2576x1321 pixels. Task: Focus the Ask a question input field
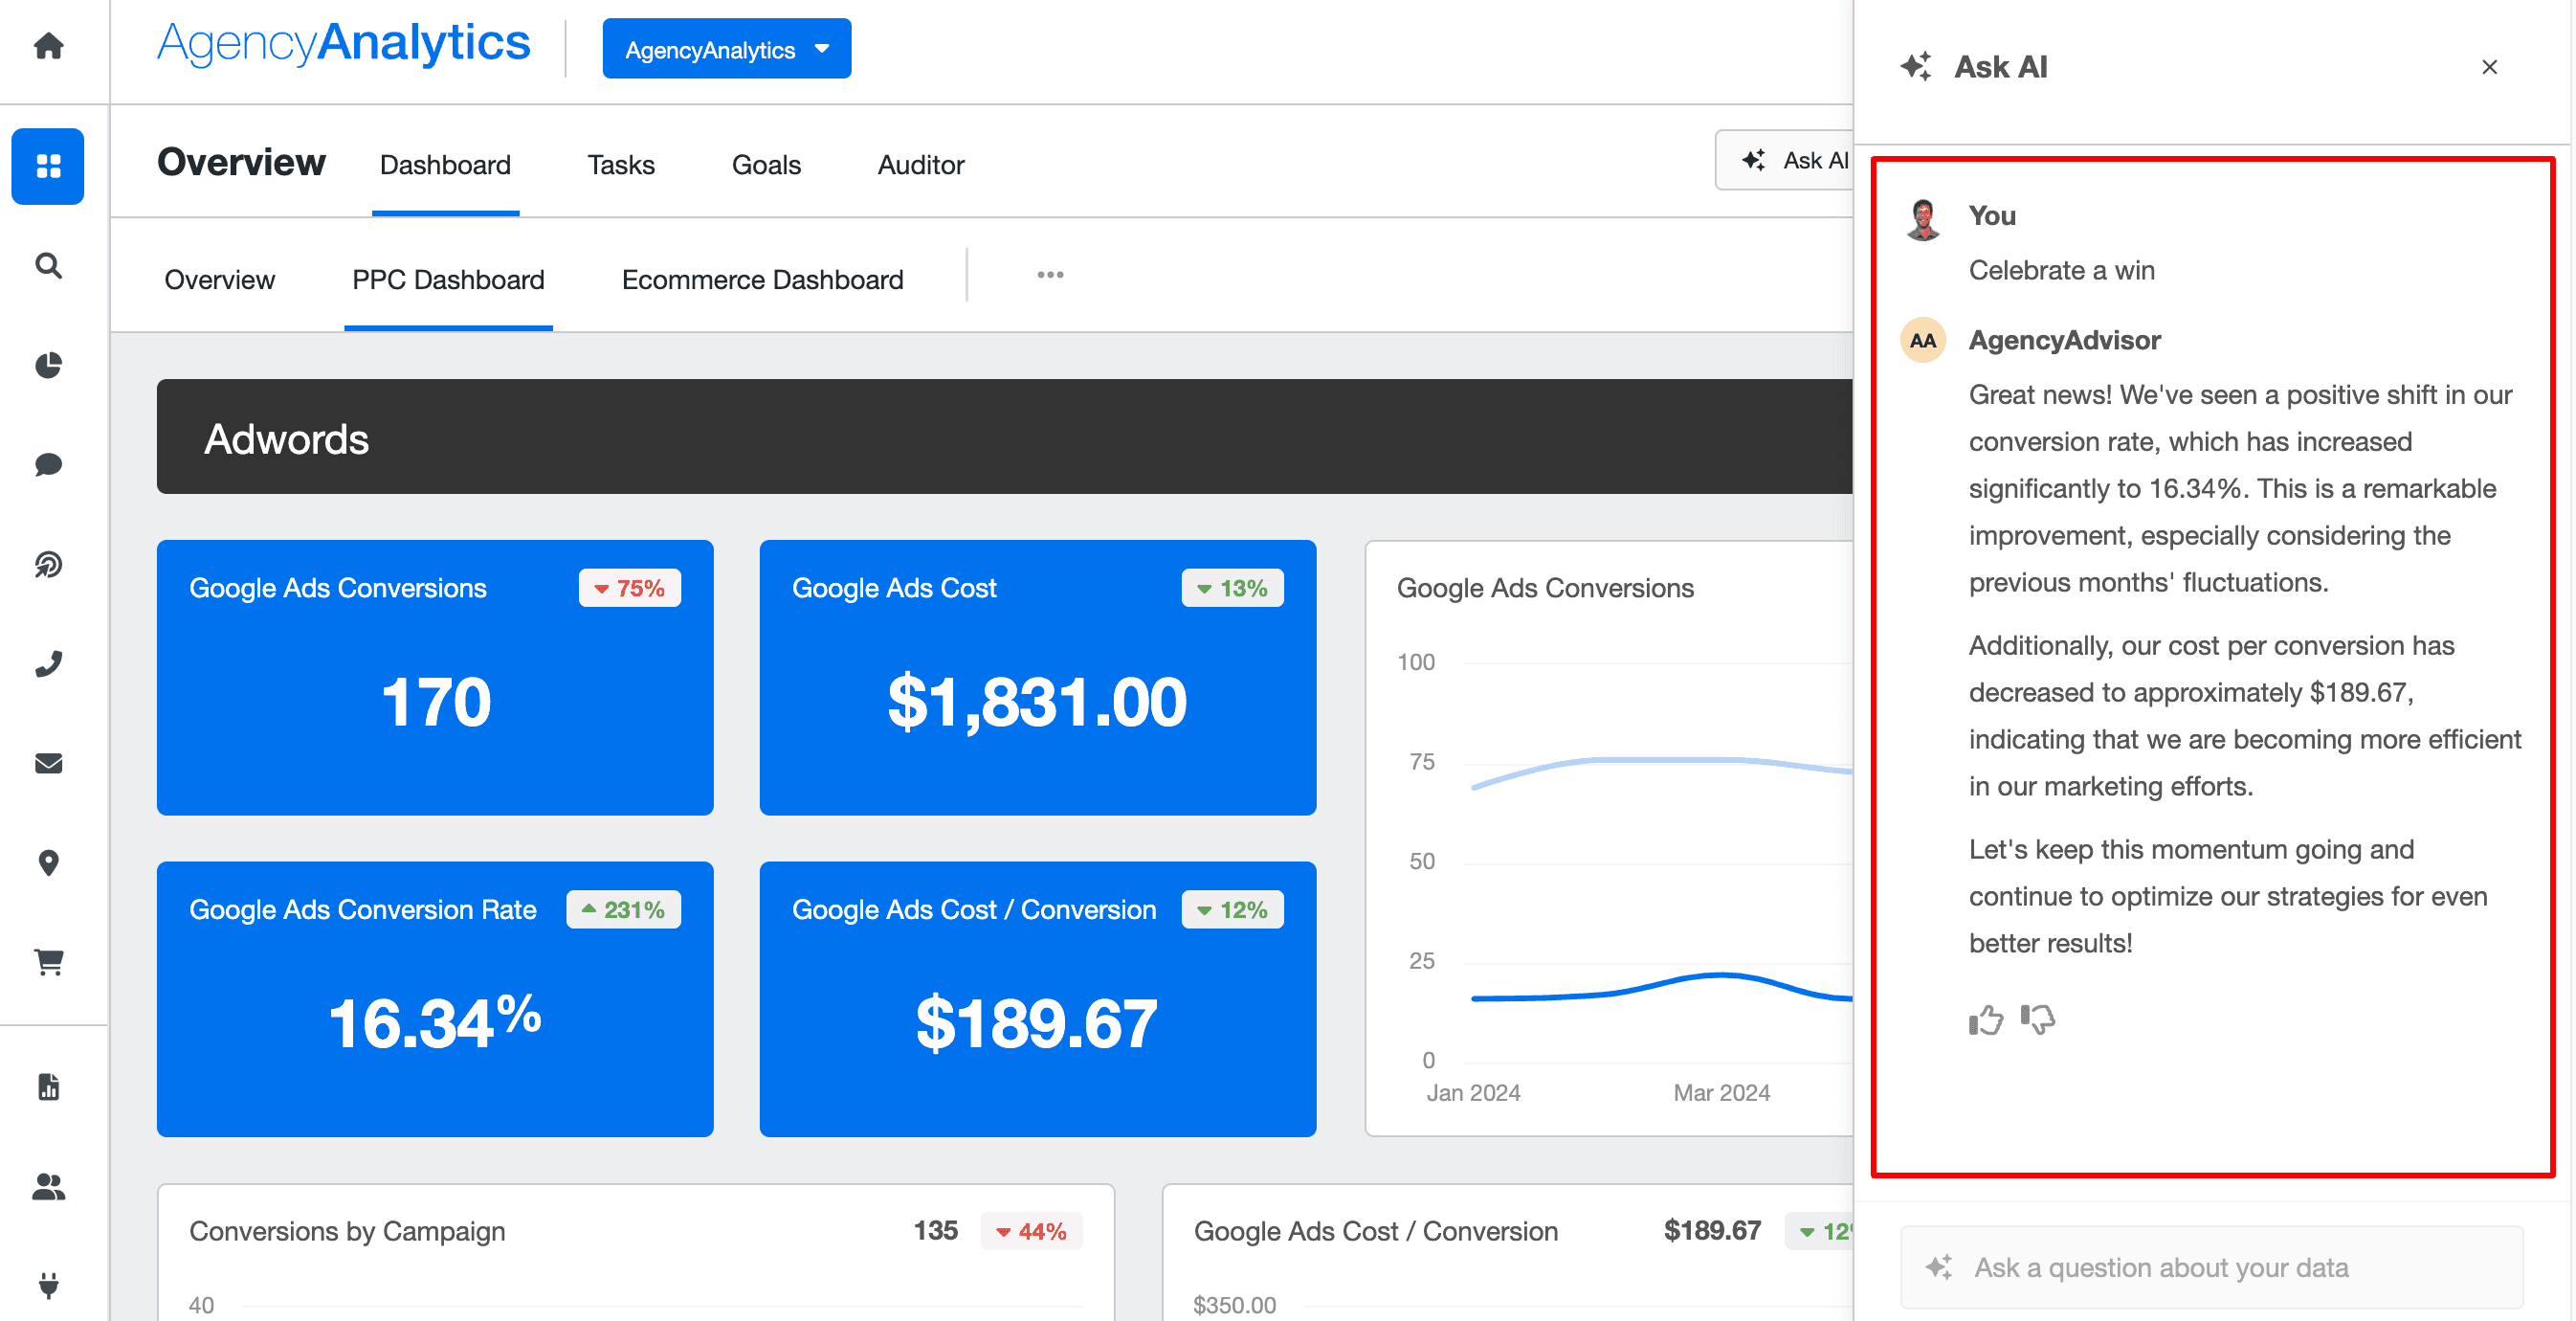pos(2210,1267)
